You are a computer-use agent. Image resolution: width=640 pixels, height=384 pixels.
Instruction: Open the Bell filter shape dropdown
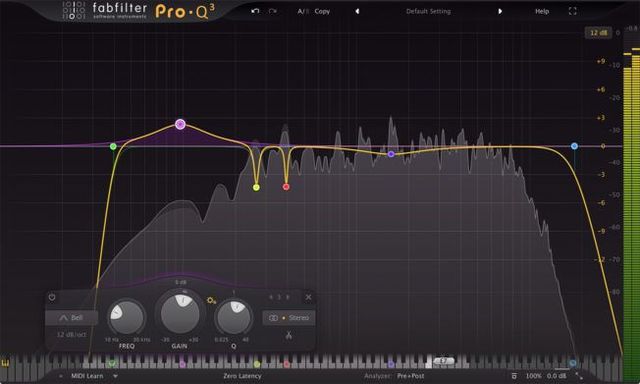(x=71, y=317)
